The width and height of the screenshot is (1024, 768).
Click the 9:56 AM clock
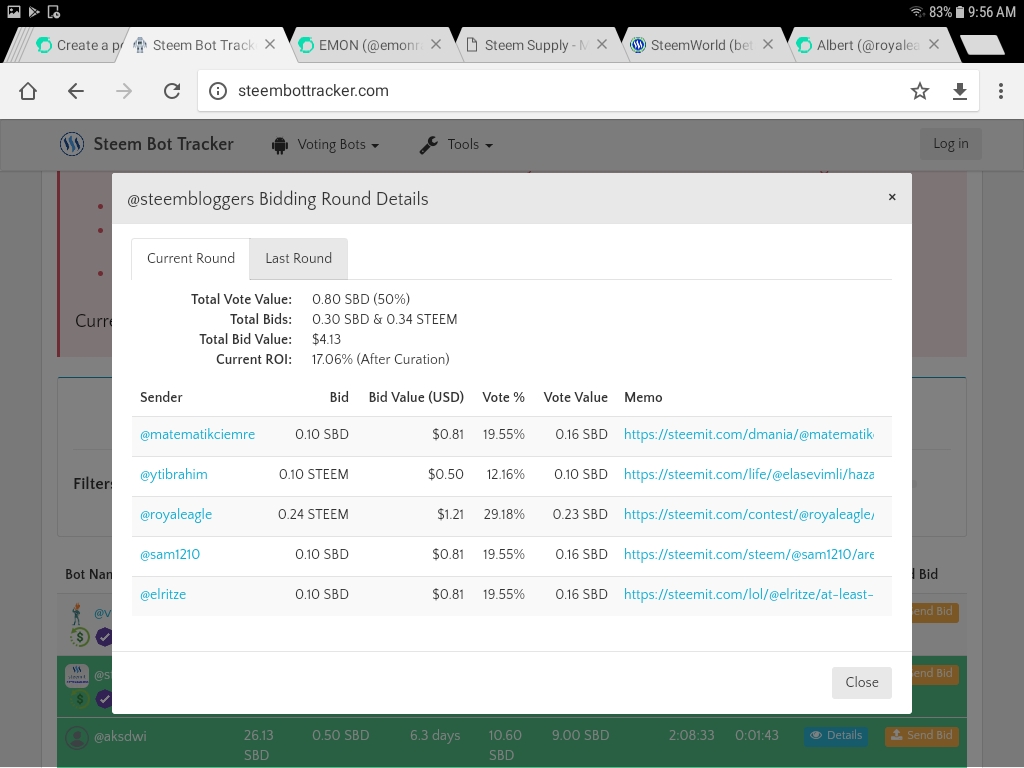pos(991,12)
